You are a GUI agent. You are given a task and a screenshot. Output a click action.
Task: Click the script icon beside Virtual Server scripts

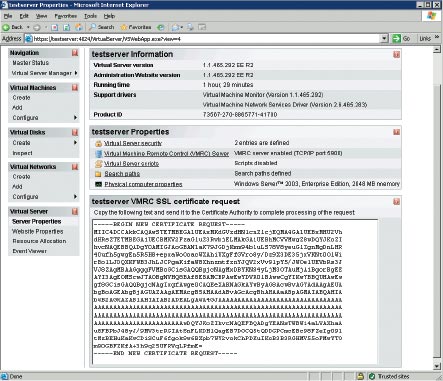click(98, 164)
